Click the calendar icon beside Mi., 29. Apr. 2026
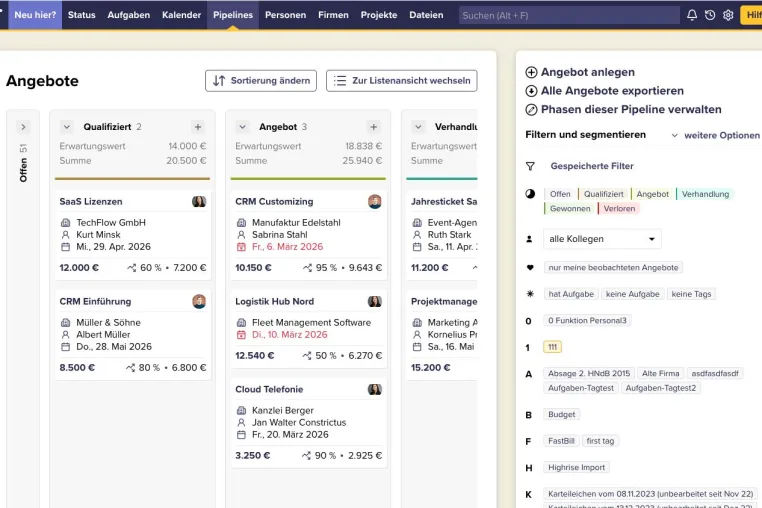Image resolution: width=762 pixels, height=508 pixels. tap(65, 247)
